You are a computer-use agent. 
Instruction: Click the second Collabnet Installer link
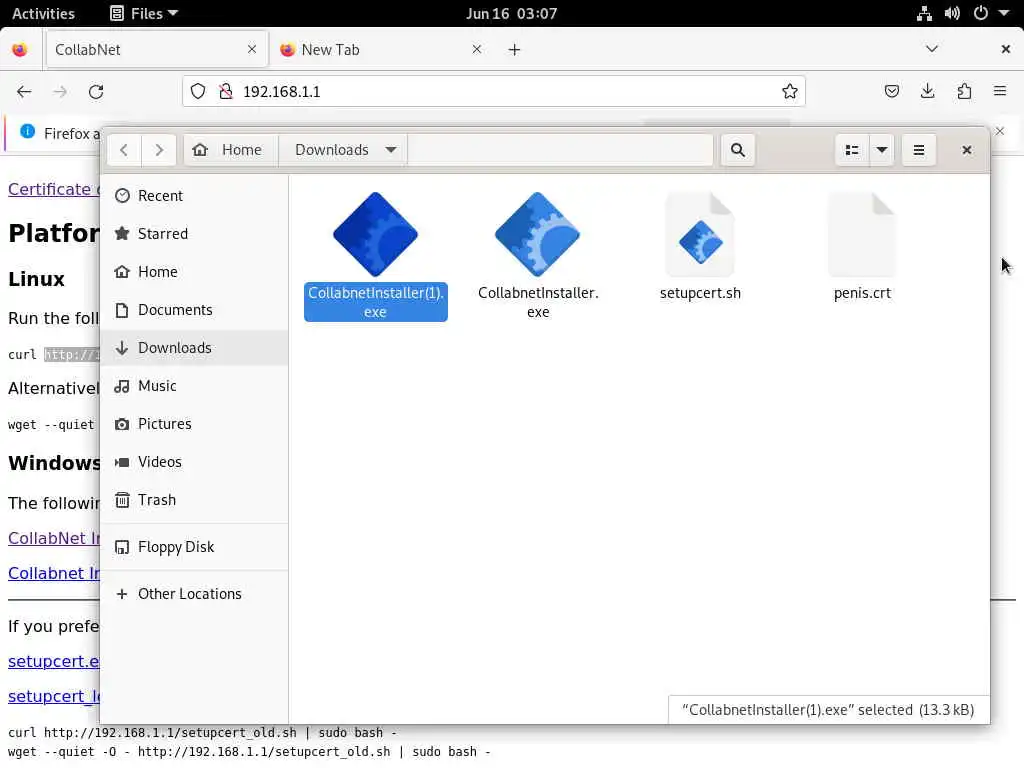[54, 573]
